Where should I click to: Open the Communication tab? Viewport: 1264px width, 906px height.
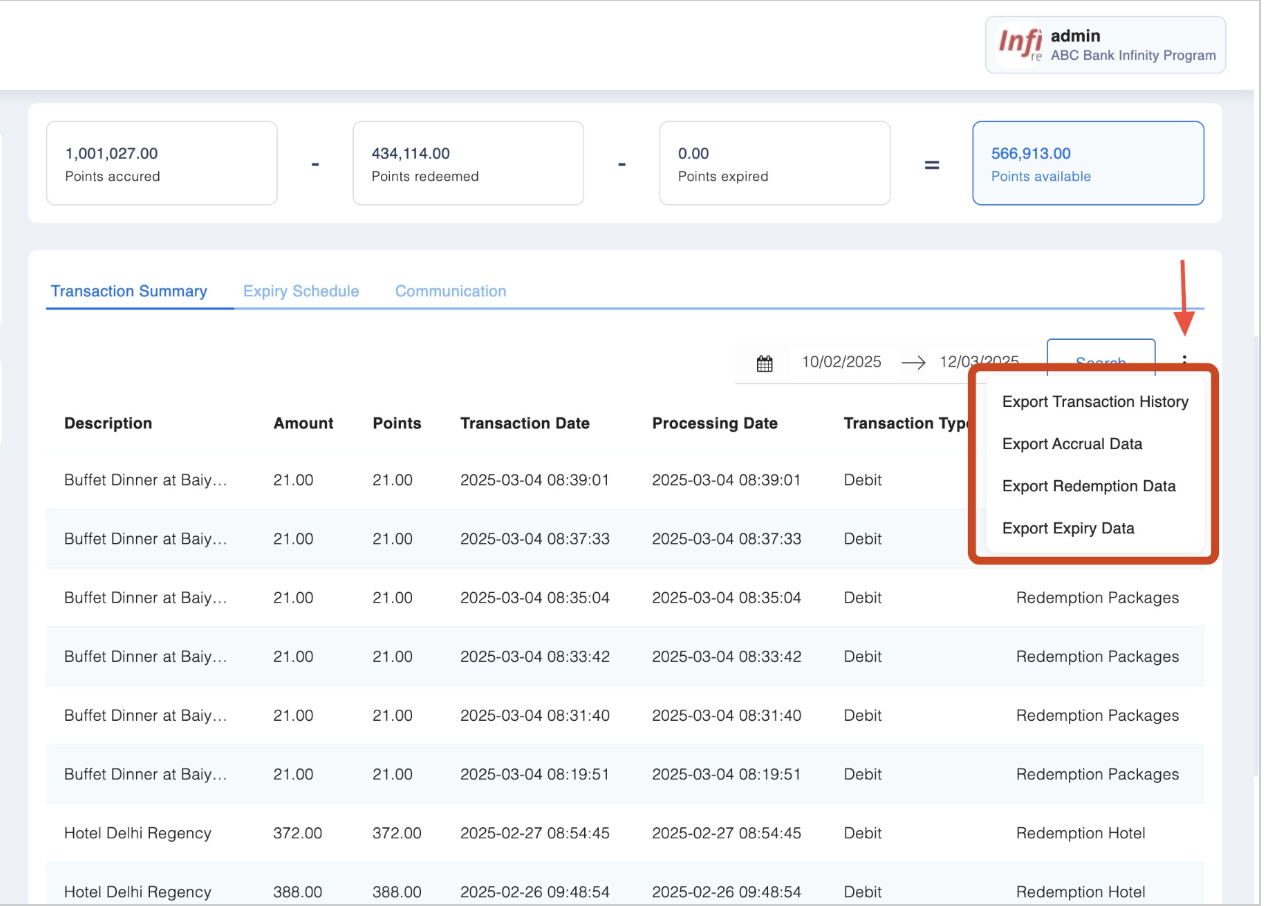click(x=450, y=291)
